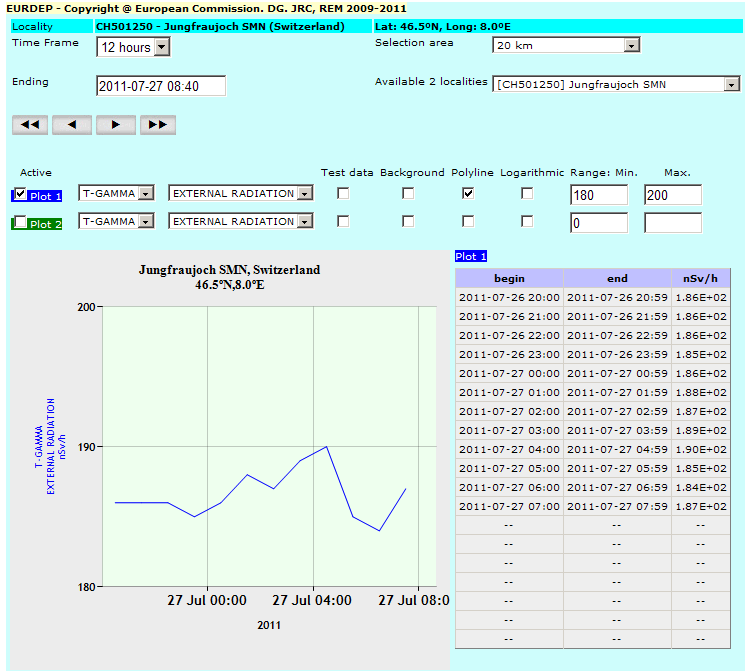
Task: Disable Polyline for Plot 1
Action: [468, 193]
